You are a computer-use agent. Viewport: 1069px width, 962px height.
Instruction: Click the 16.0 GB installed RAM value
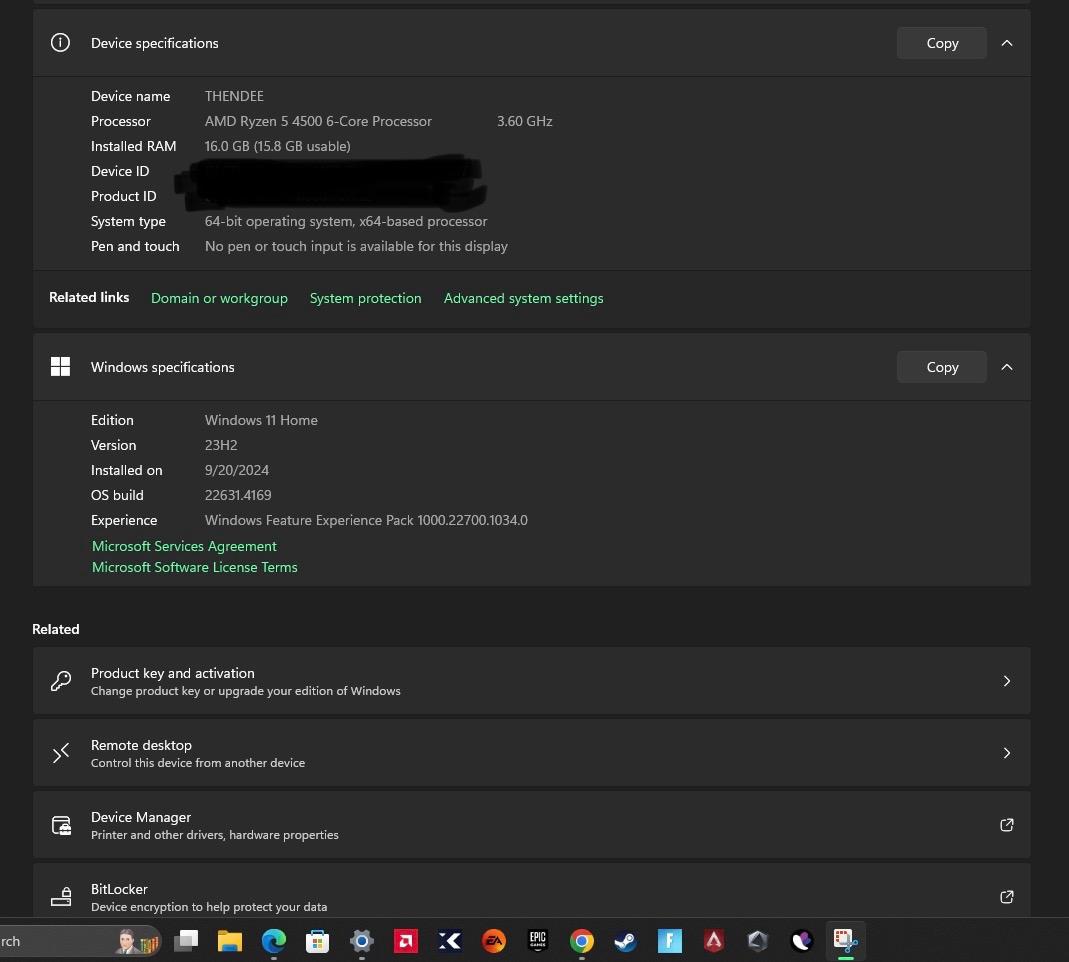[x=277, y=146]
